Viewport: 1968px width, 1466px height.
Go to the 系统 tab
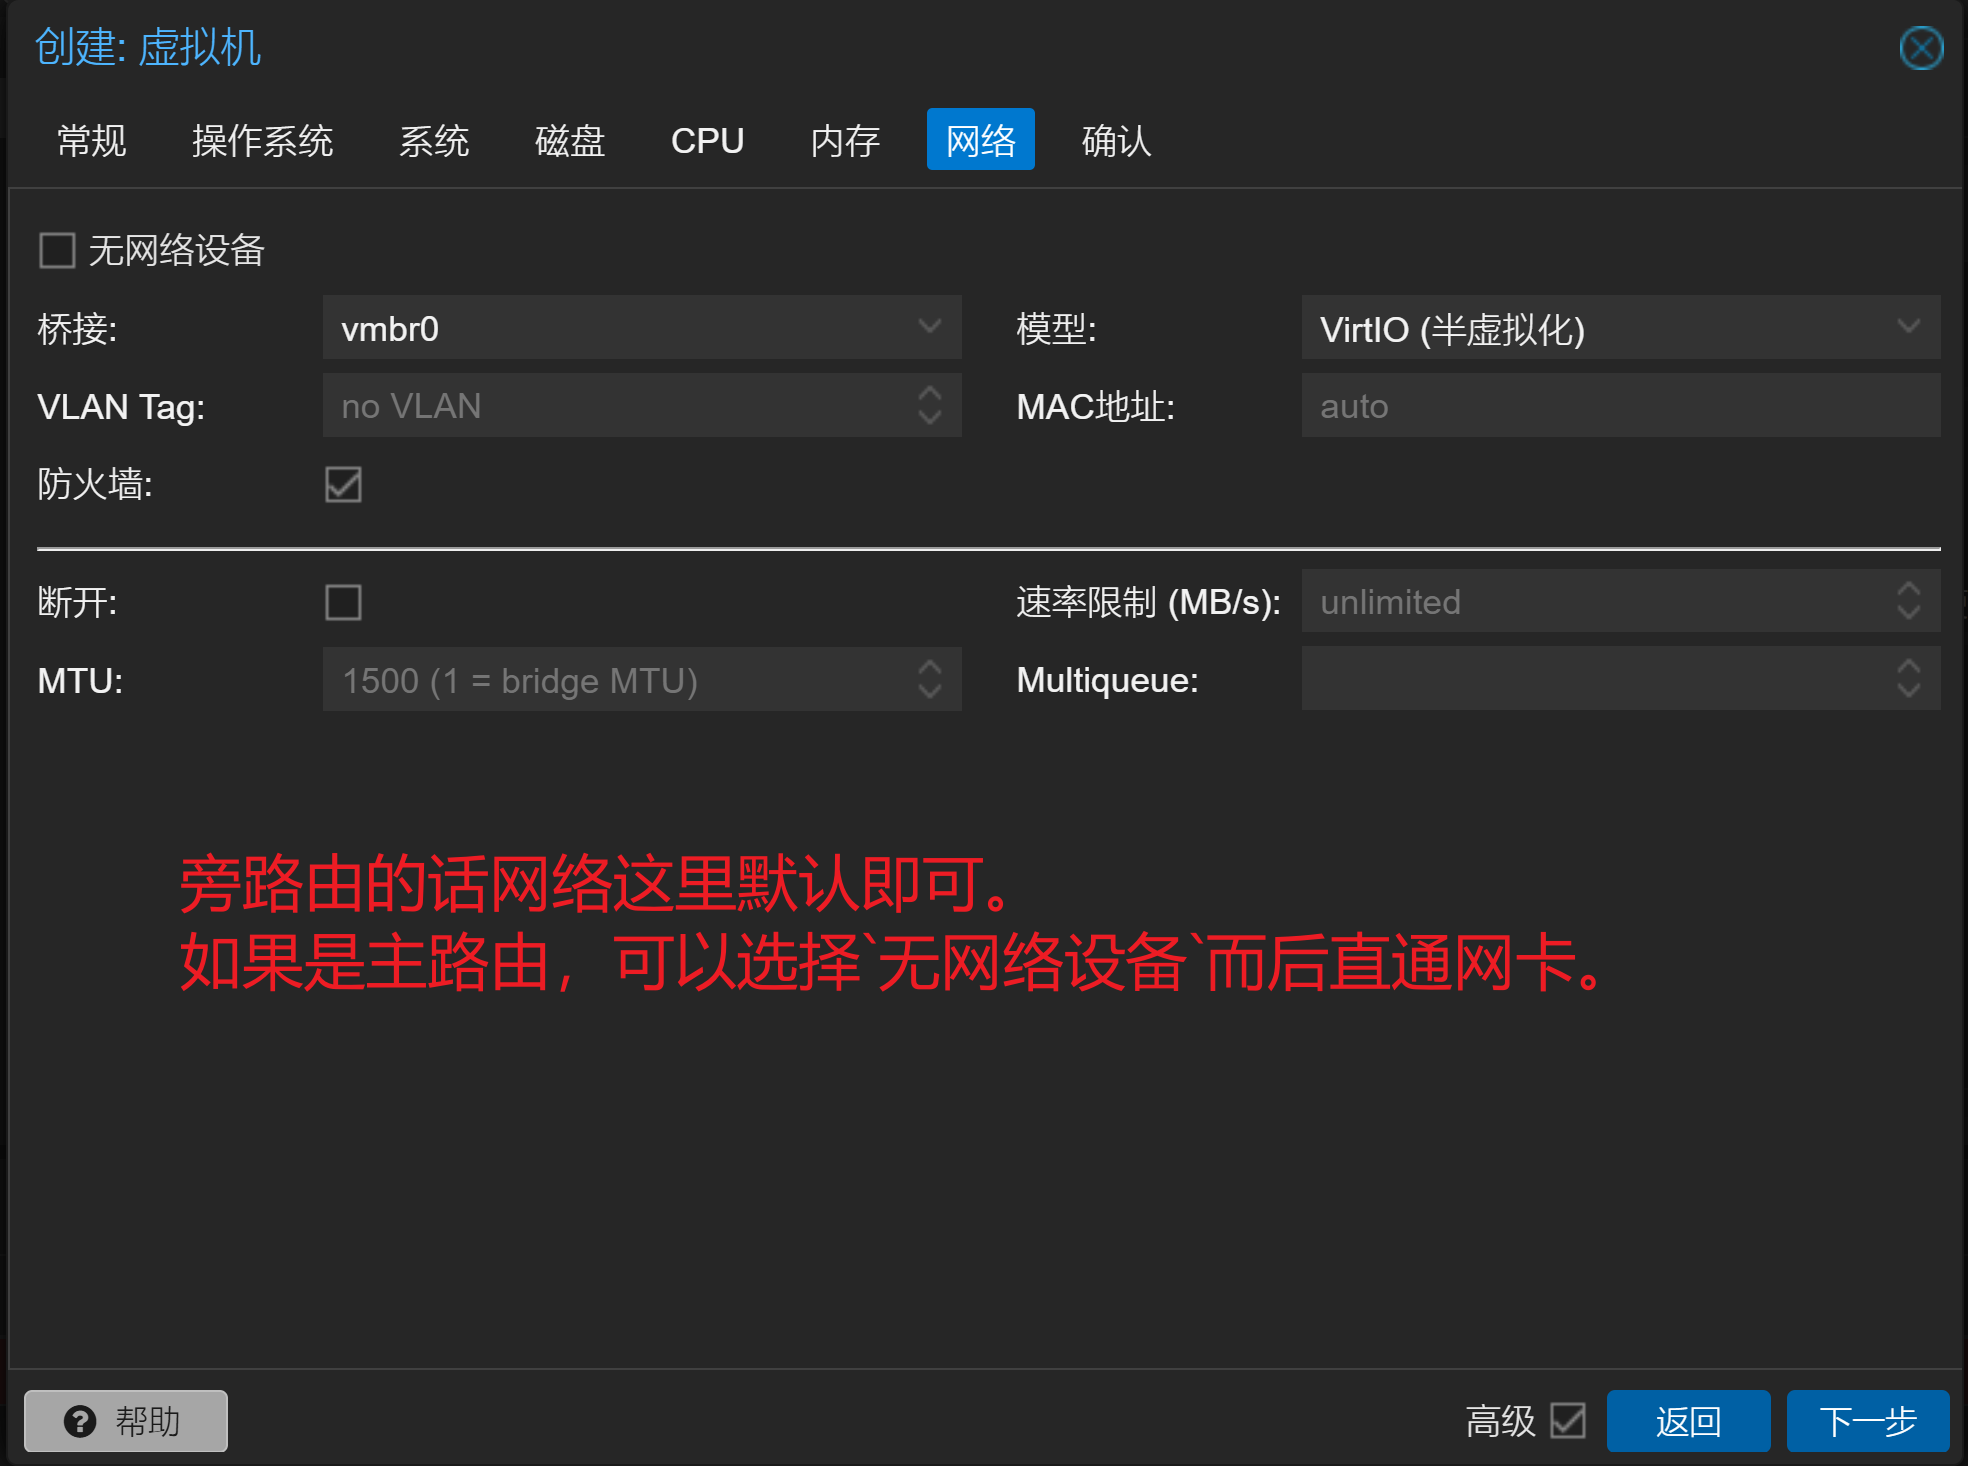point(434,140)
